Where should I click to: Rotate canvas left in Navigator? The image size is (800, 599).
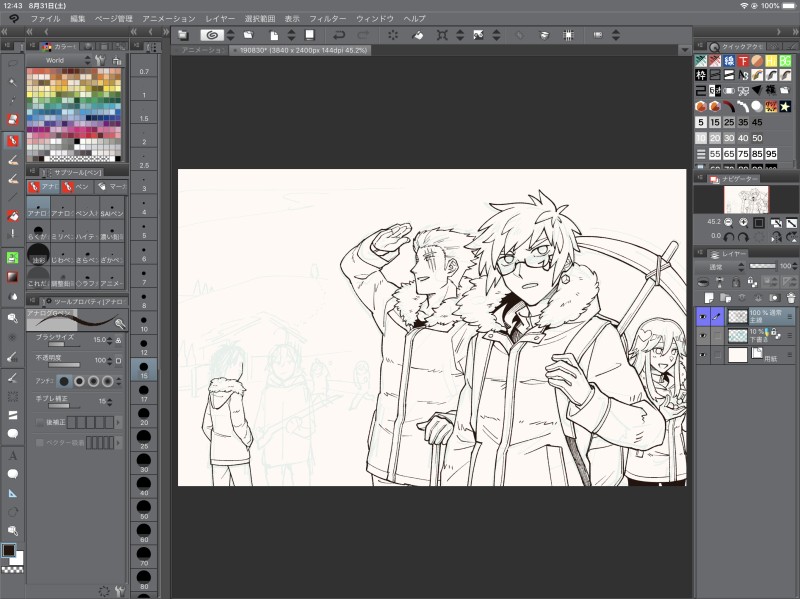click(729, 237)
